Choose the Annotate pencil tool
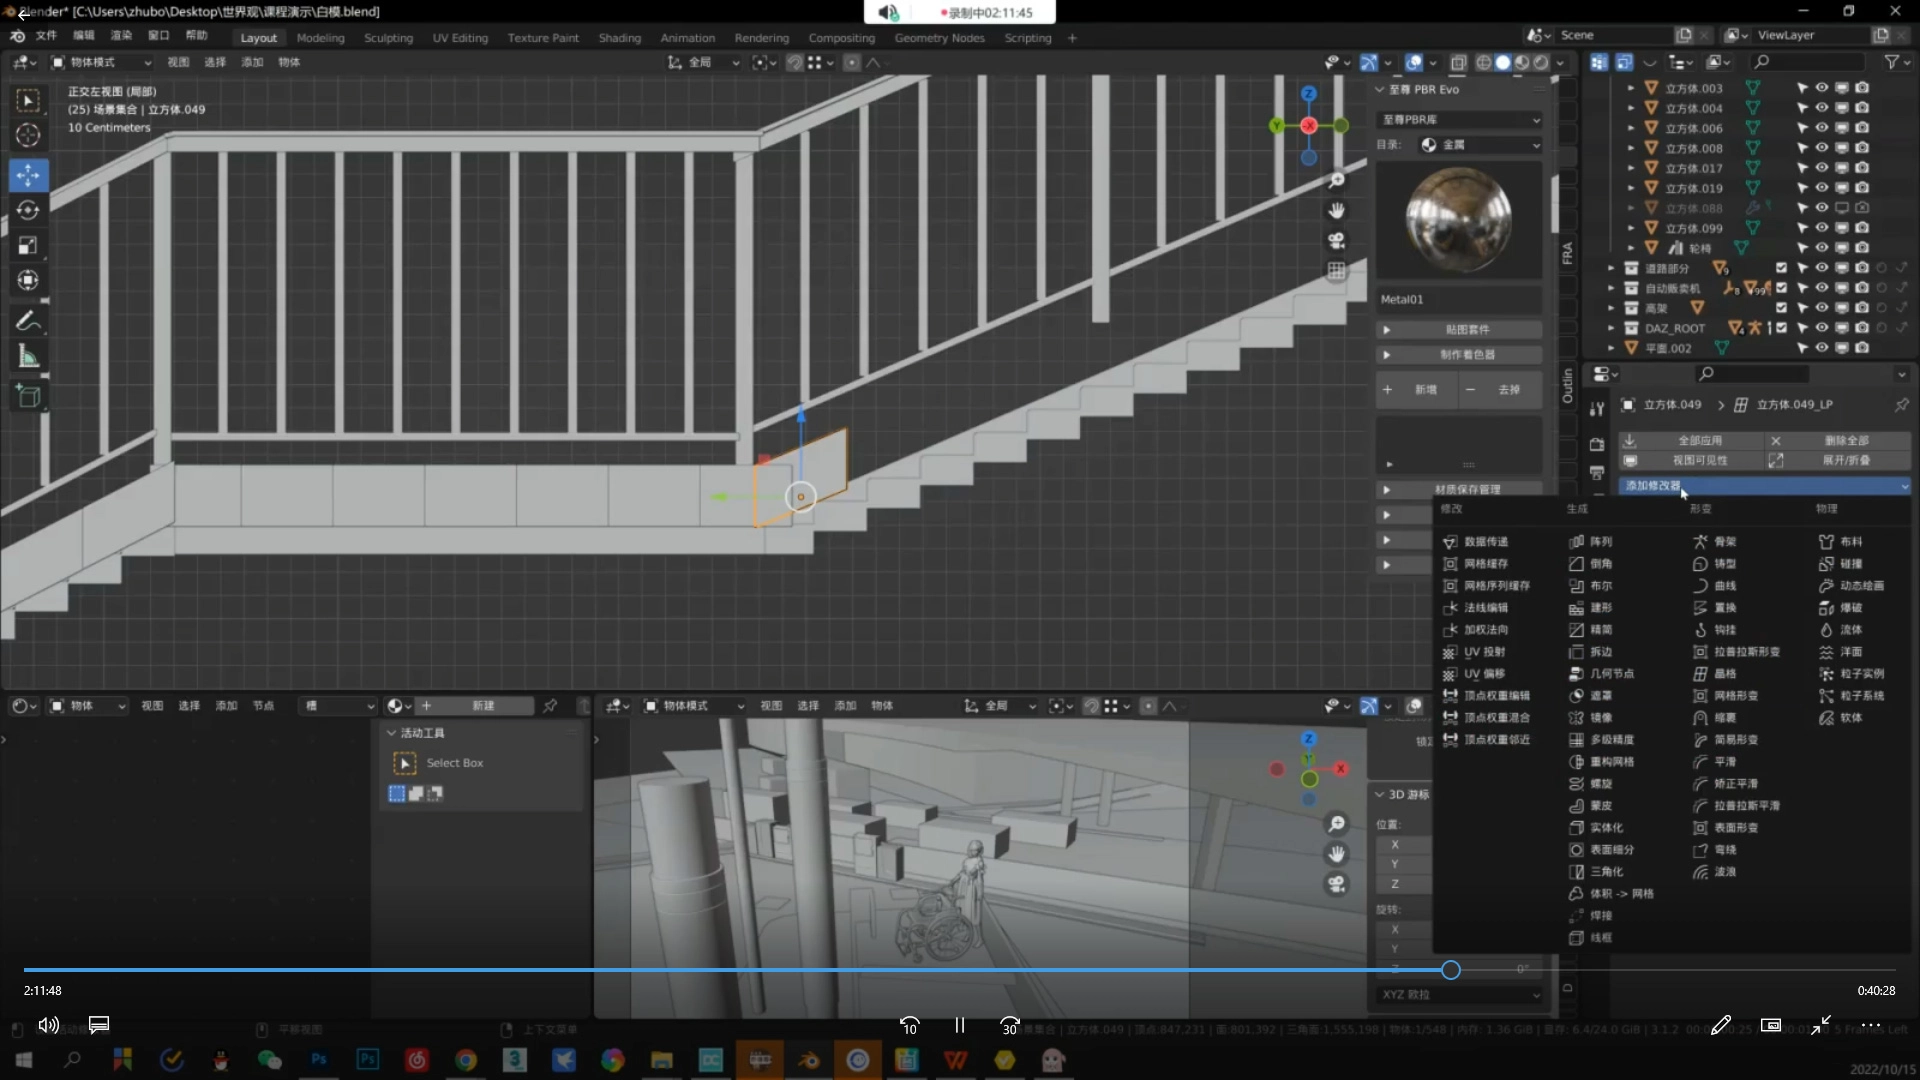 (x=28, y=321)
